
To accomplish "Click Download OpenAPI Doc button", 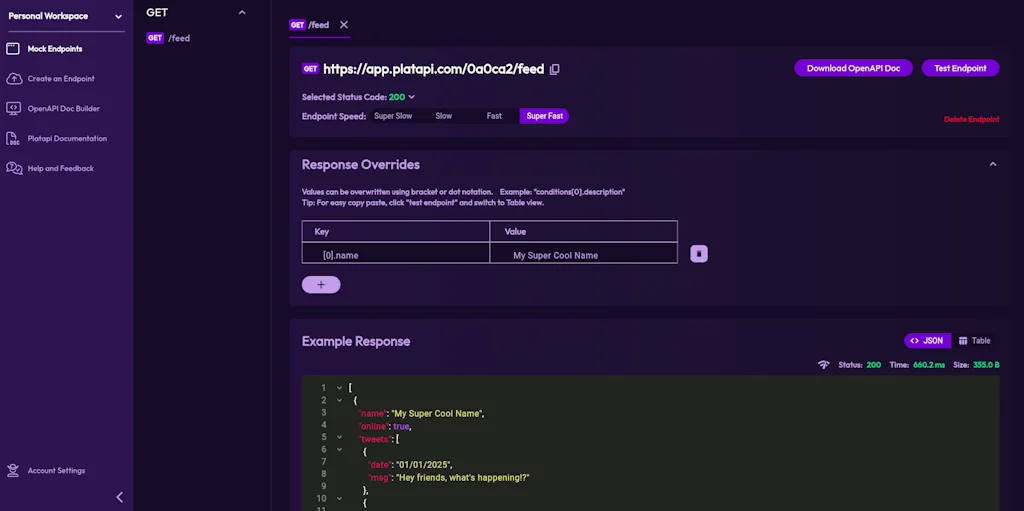I will click(x=853, y=68).
